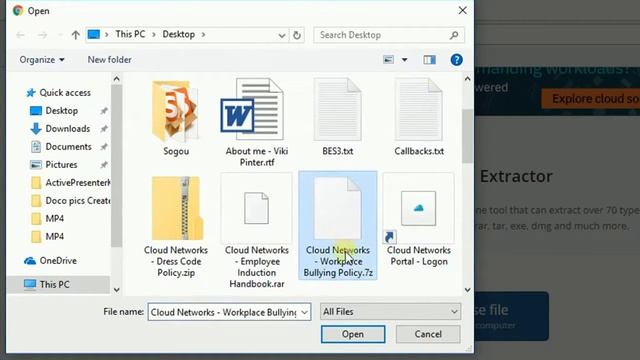
Task: Cancel the Open dialog
Action: pos(428,334)
